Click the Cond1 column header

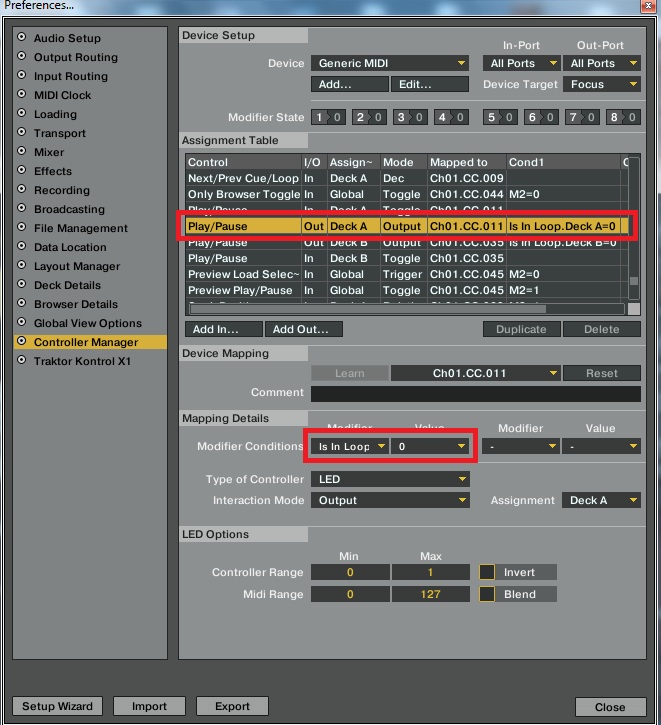pos(563,162)
